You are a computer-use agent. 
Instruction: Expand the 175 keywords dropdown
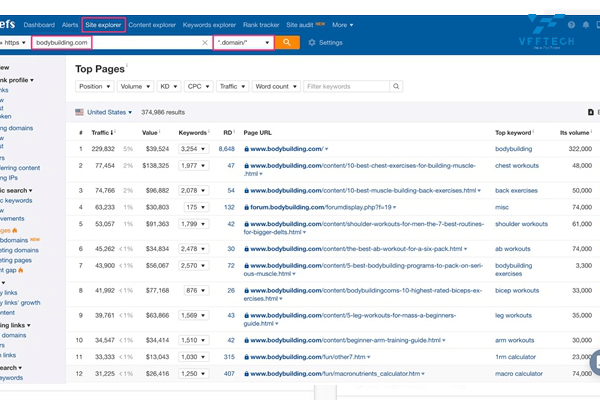coord(196,207)
